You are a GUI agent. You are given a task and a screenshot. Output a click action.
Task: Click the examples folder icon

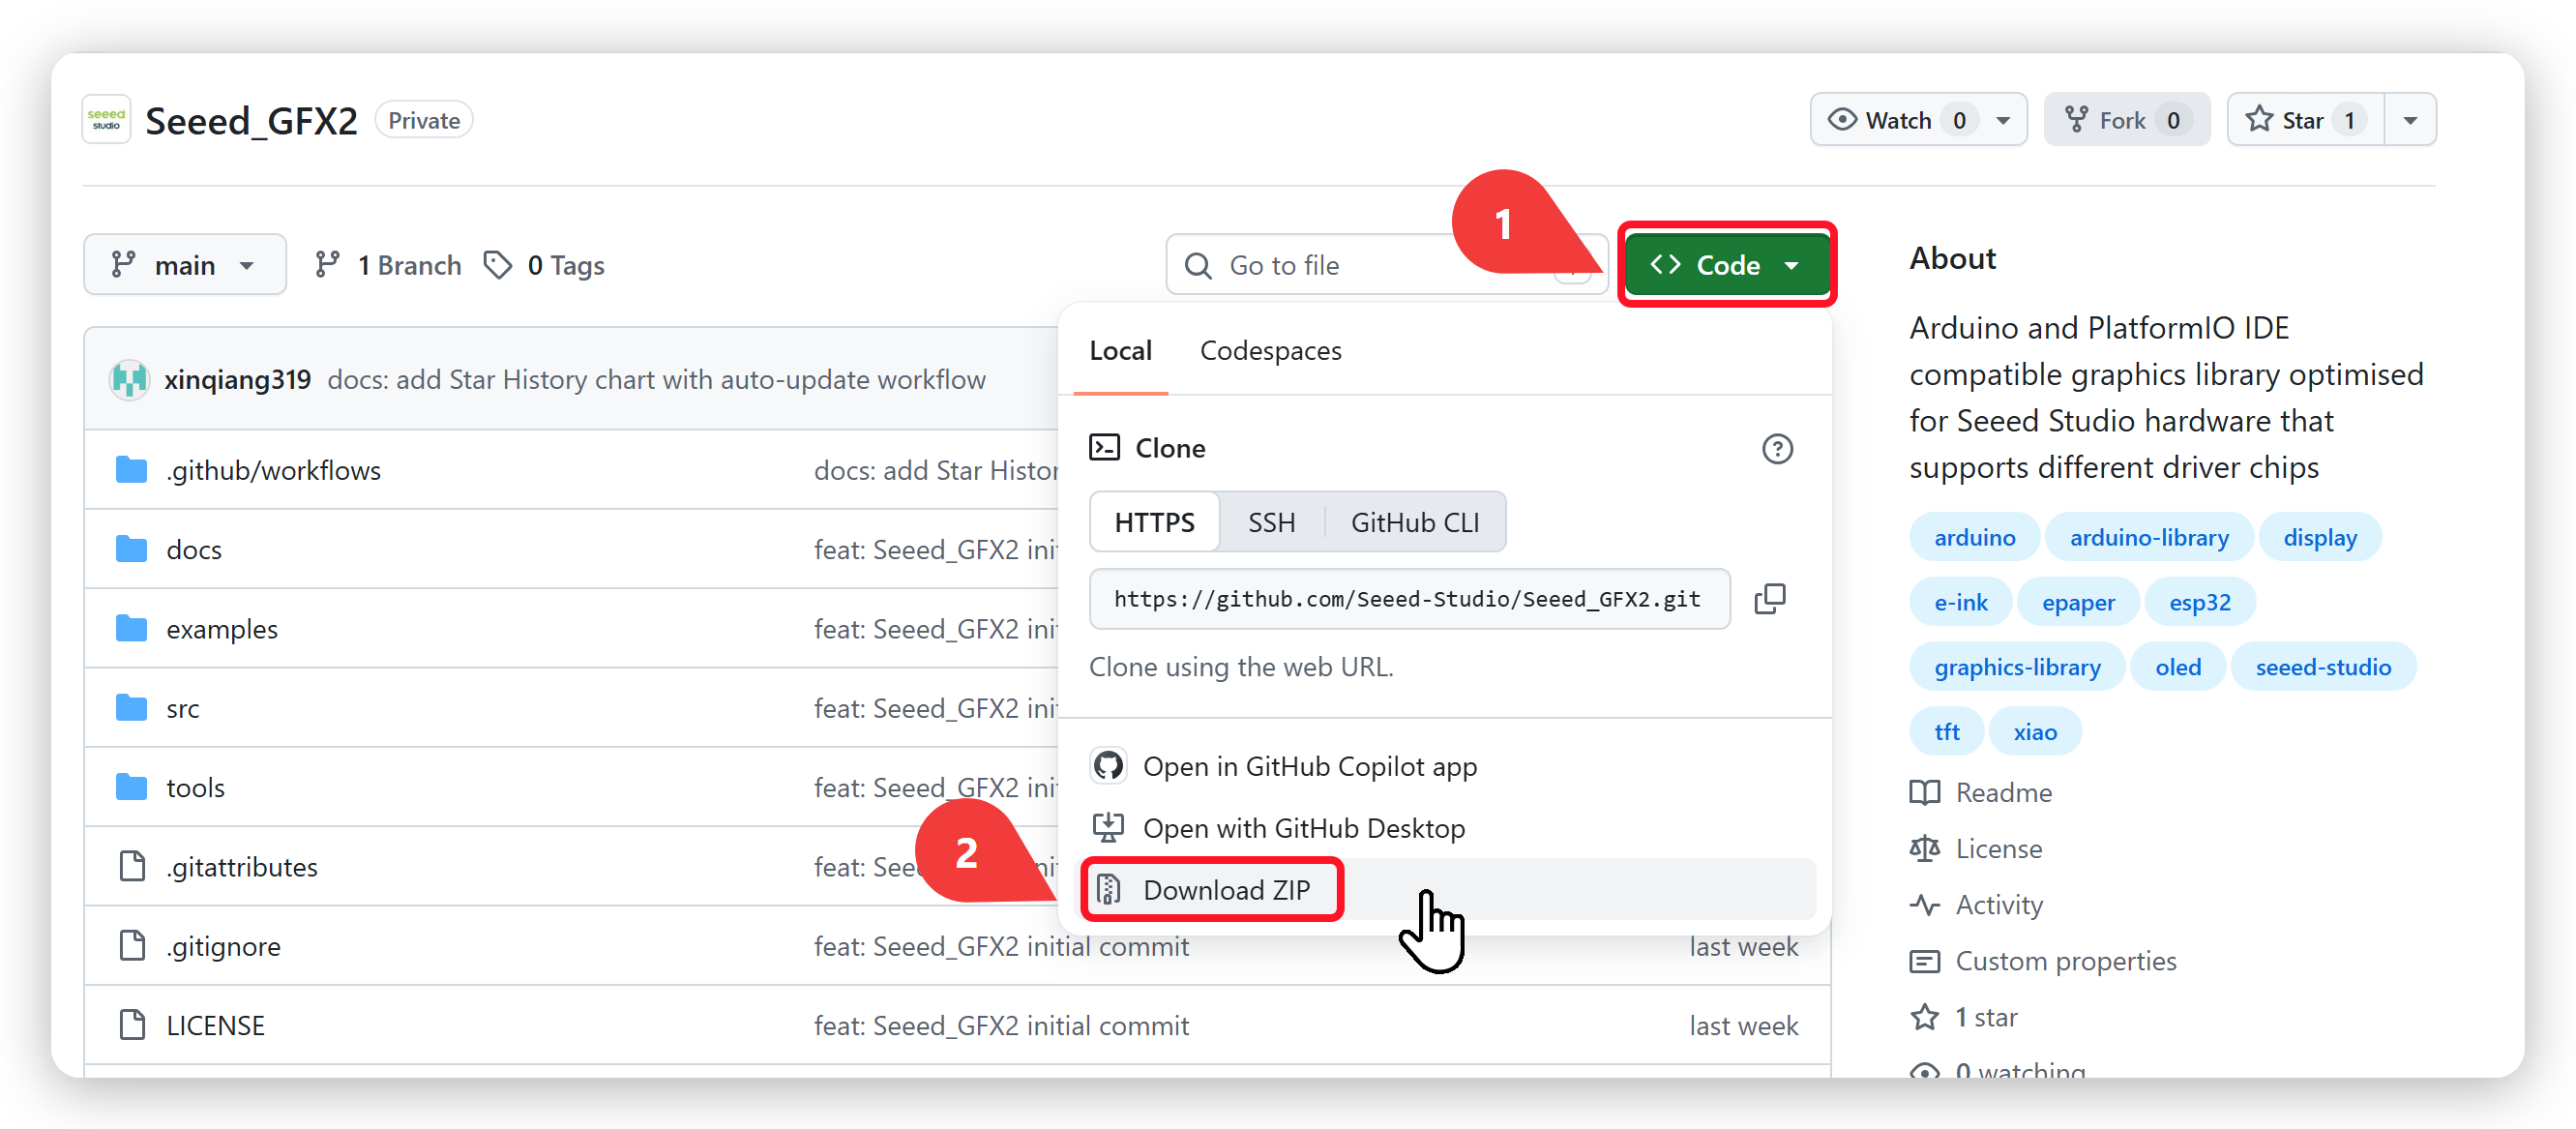pos(131,629)
